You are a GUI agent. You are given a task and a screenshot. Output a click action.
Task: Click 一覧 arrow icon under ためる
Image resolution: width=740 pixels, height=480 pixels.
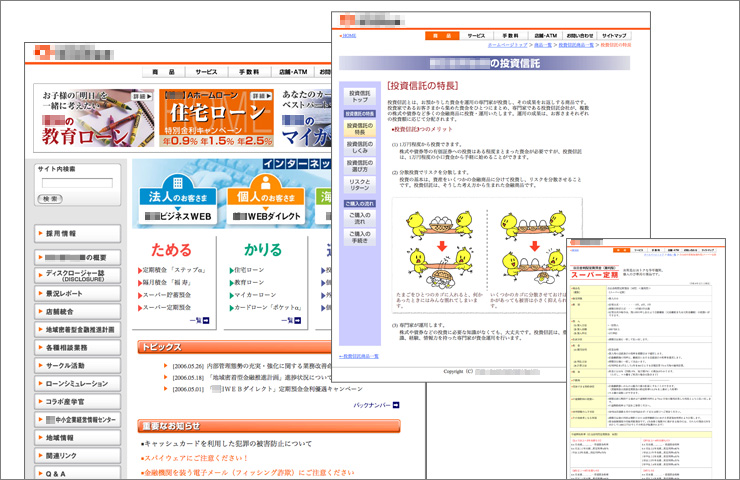click(x=206, y=320)
